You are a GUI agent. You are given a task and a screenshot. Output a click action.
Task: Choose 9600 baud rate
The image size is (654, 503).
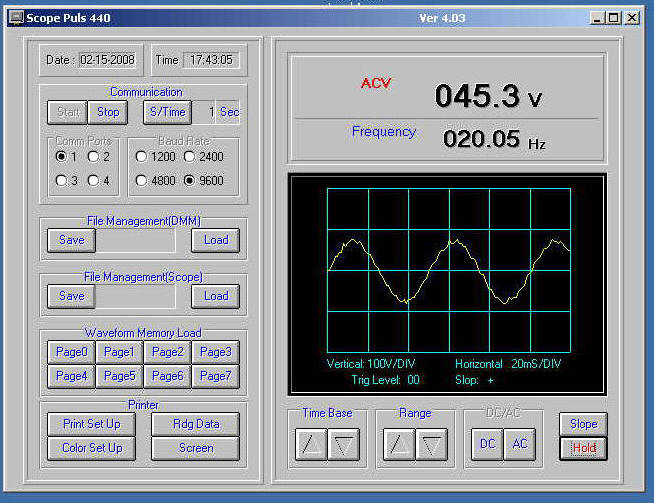pos(189,181)
